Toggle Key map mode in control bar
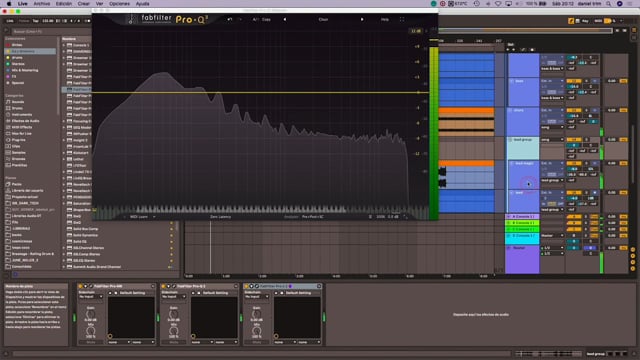The width and height of the screenshot is (640, 360). pos(585,21)
